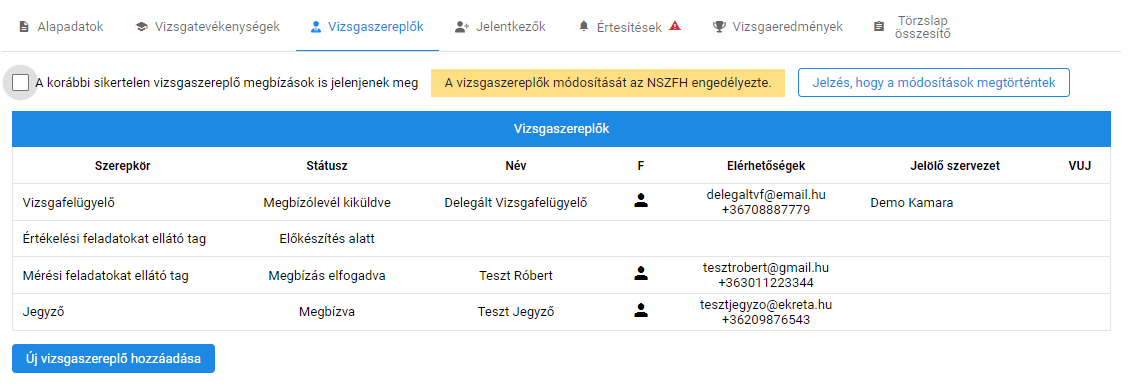This screenshot has height=389, width=1130.
Task: Switch to the Vizsgaeredmények tab
Action: [778, 27]
